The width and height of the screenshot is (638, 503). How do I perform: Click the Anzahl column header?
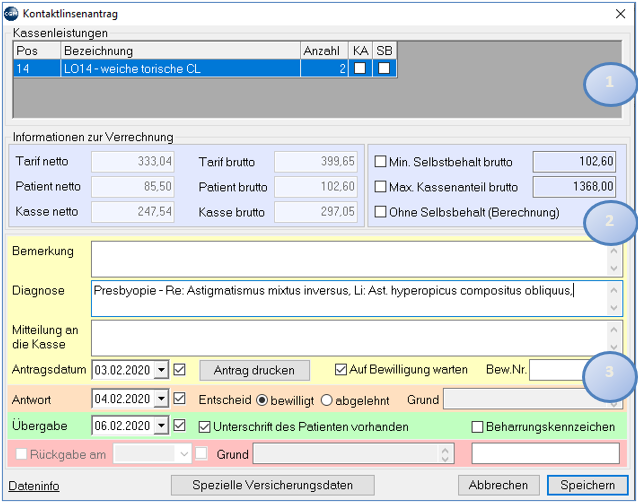[x=324, y=51]
